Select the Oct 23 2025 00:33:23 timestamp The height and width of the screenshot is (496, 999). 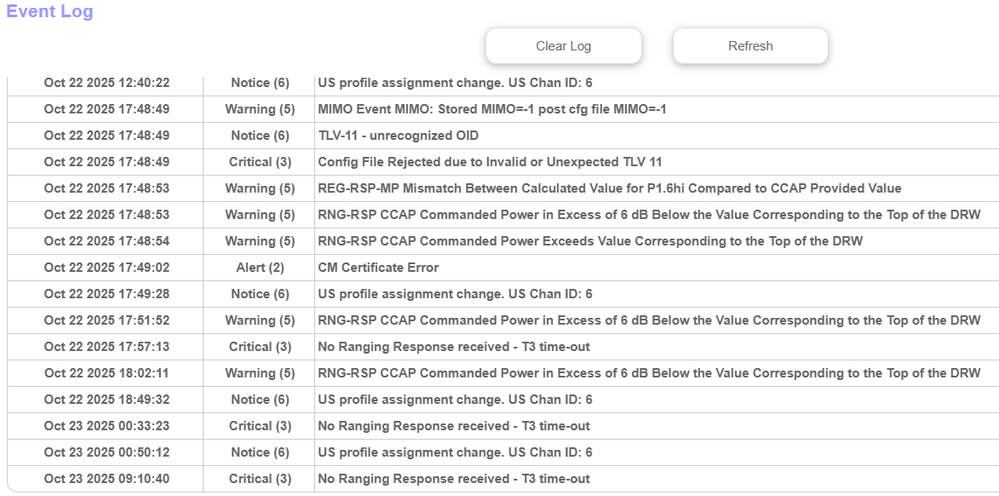[107, 426]
